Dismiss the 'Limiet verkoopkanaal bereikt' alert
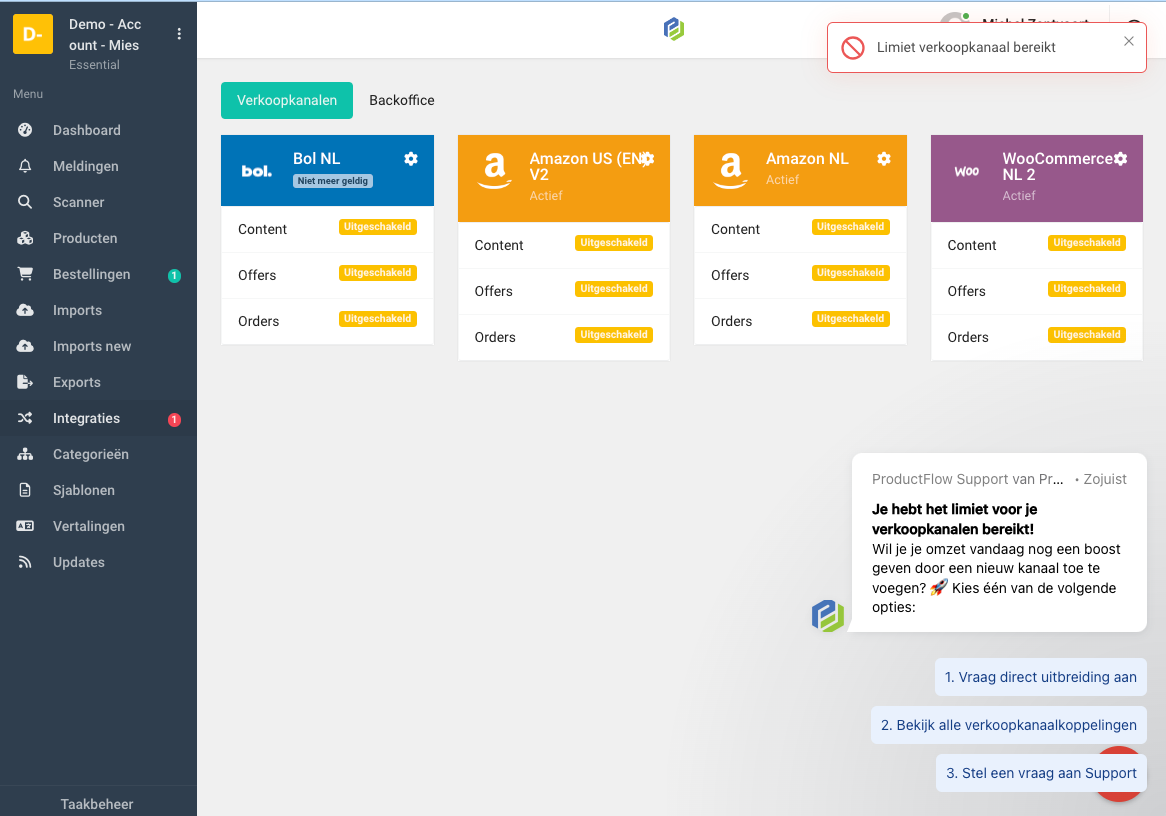Image resolution: width=1166 pixels, height=816 pixels. 1129,41
